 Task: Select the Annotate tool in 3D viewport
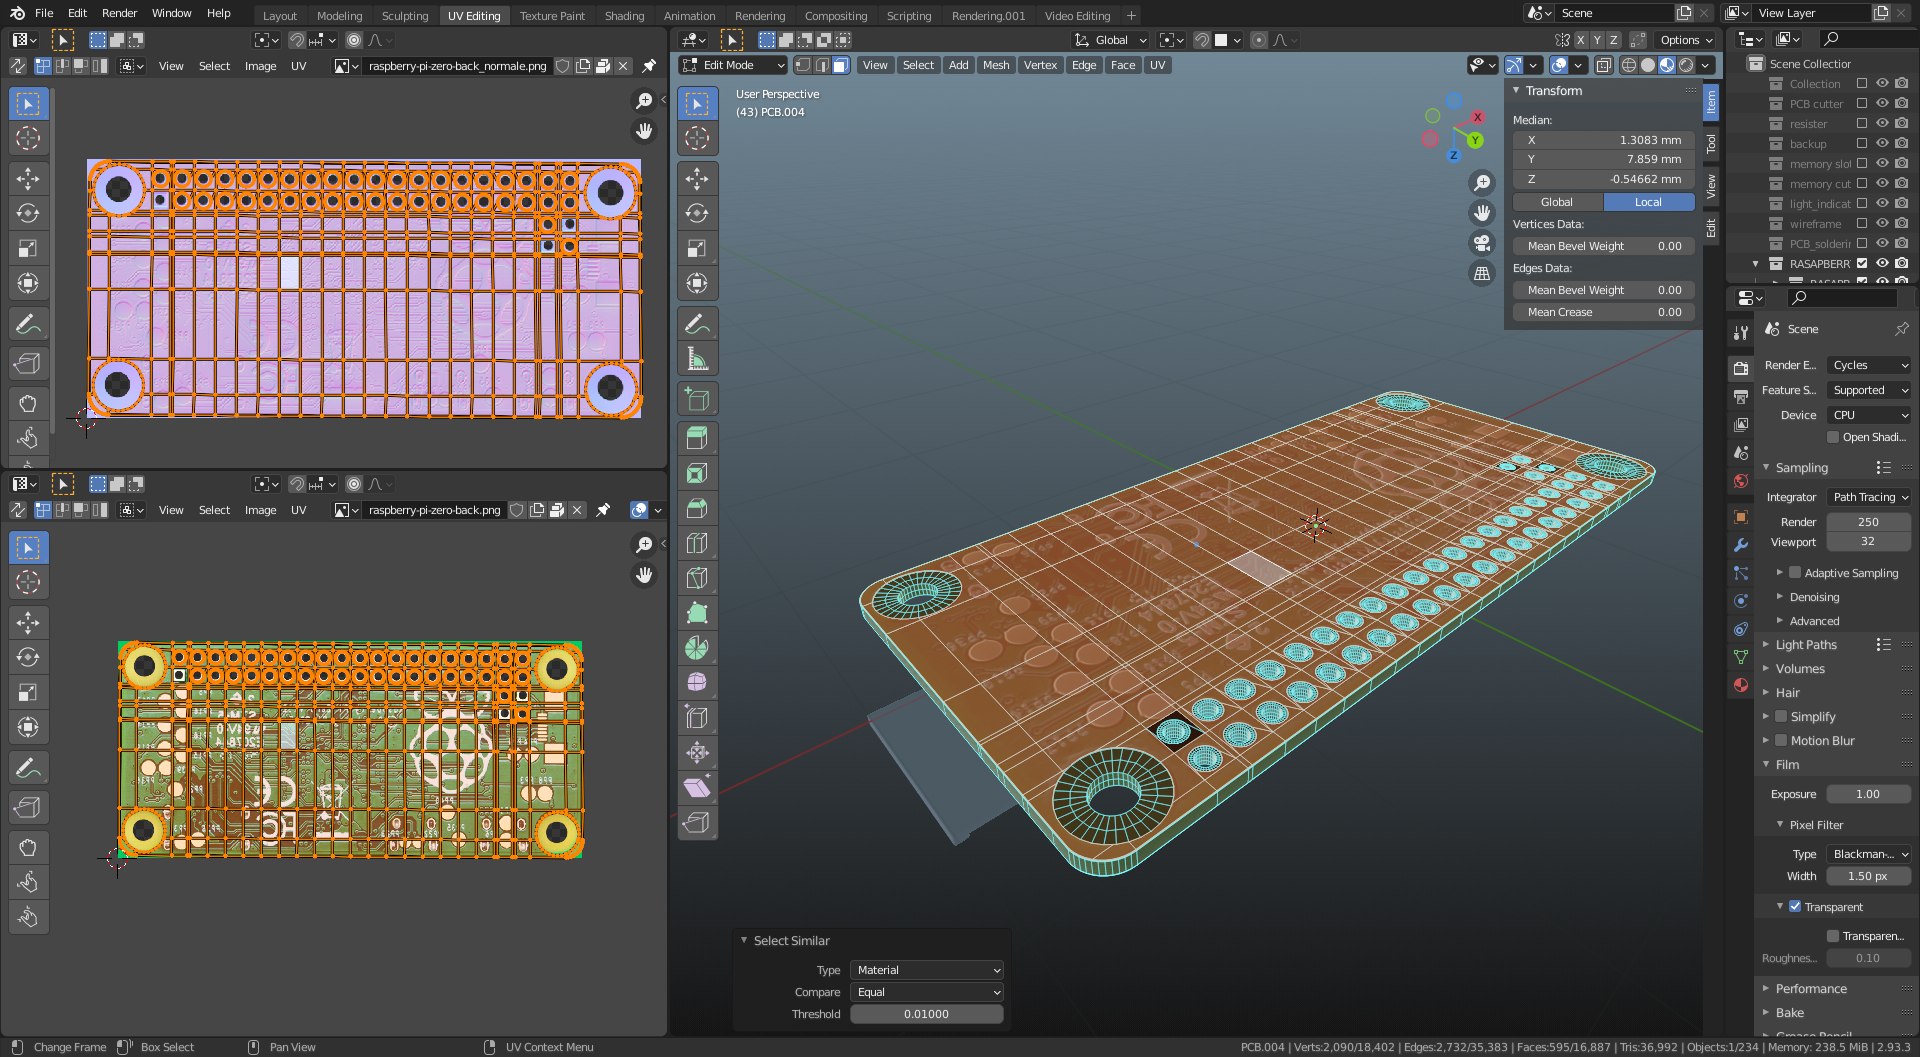click(x=697, y=324)
